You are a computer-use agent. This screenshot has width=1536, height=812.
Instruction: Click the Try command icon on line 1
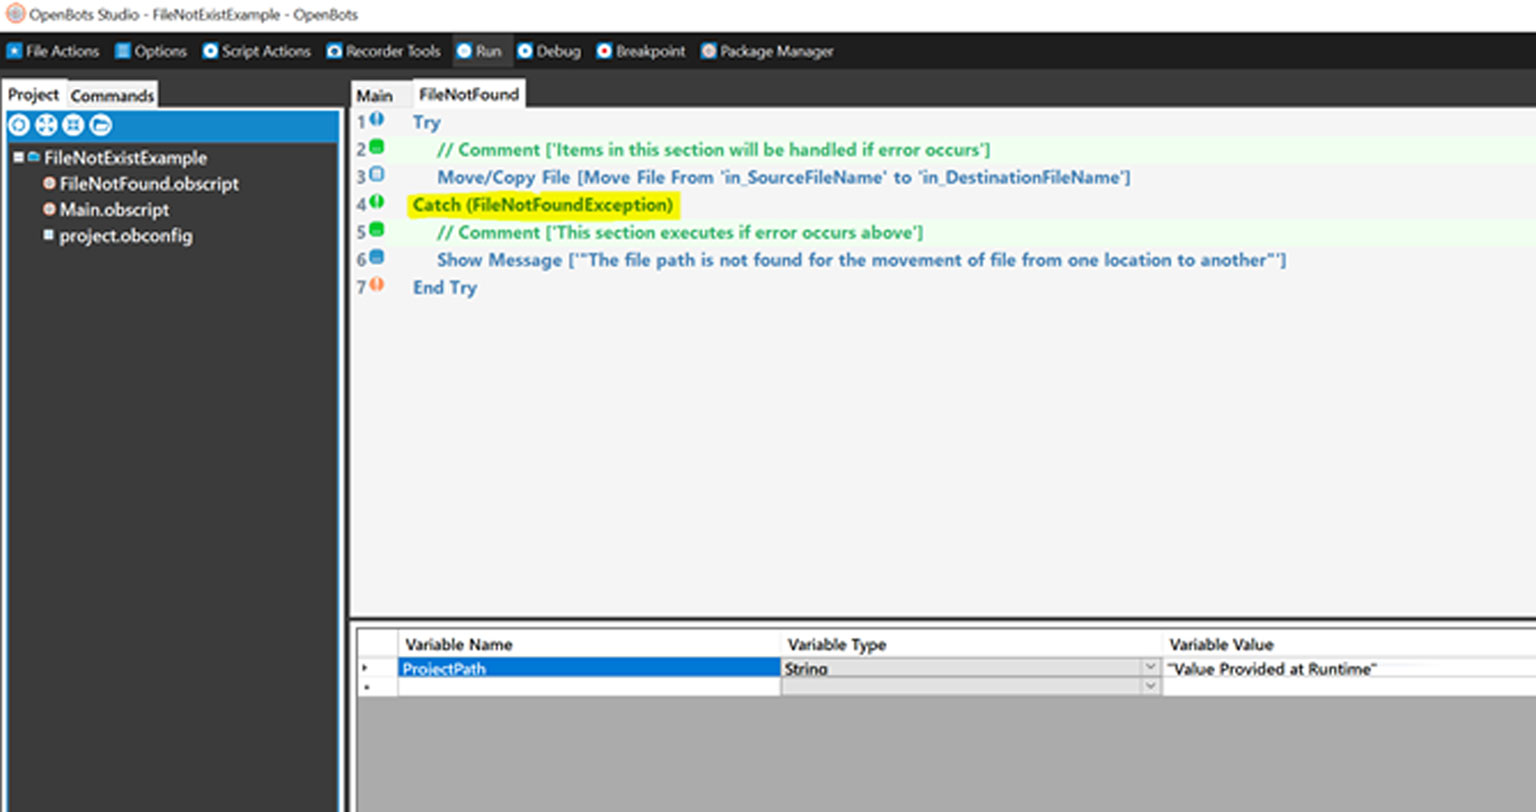[377, 120]
